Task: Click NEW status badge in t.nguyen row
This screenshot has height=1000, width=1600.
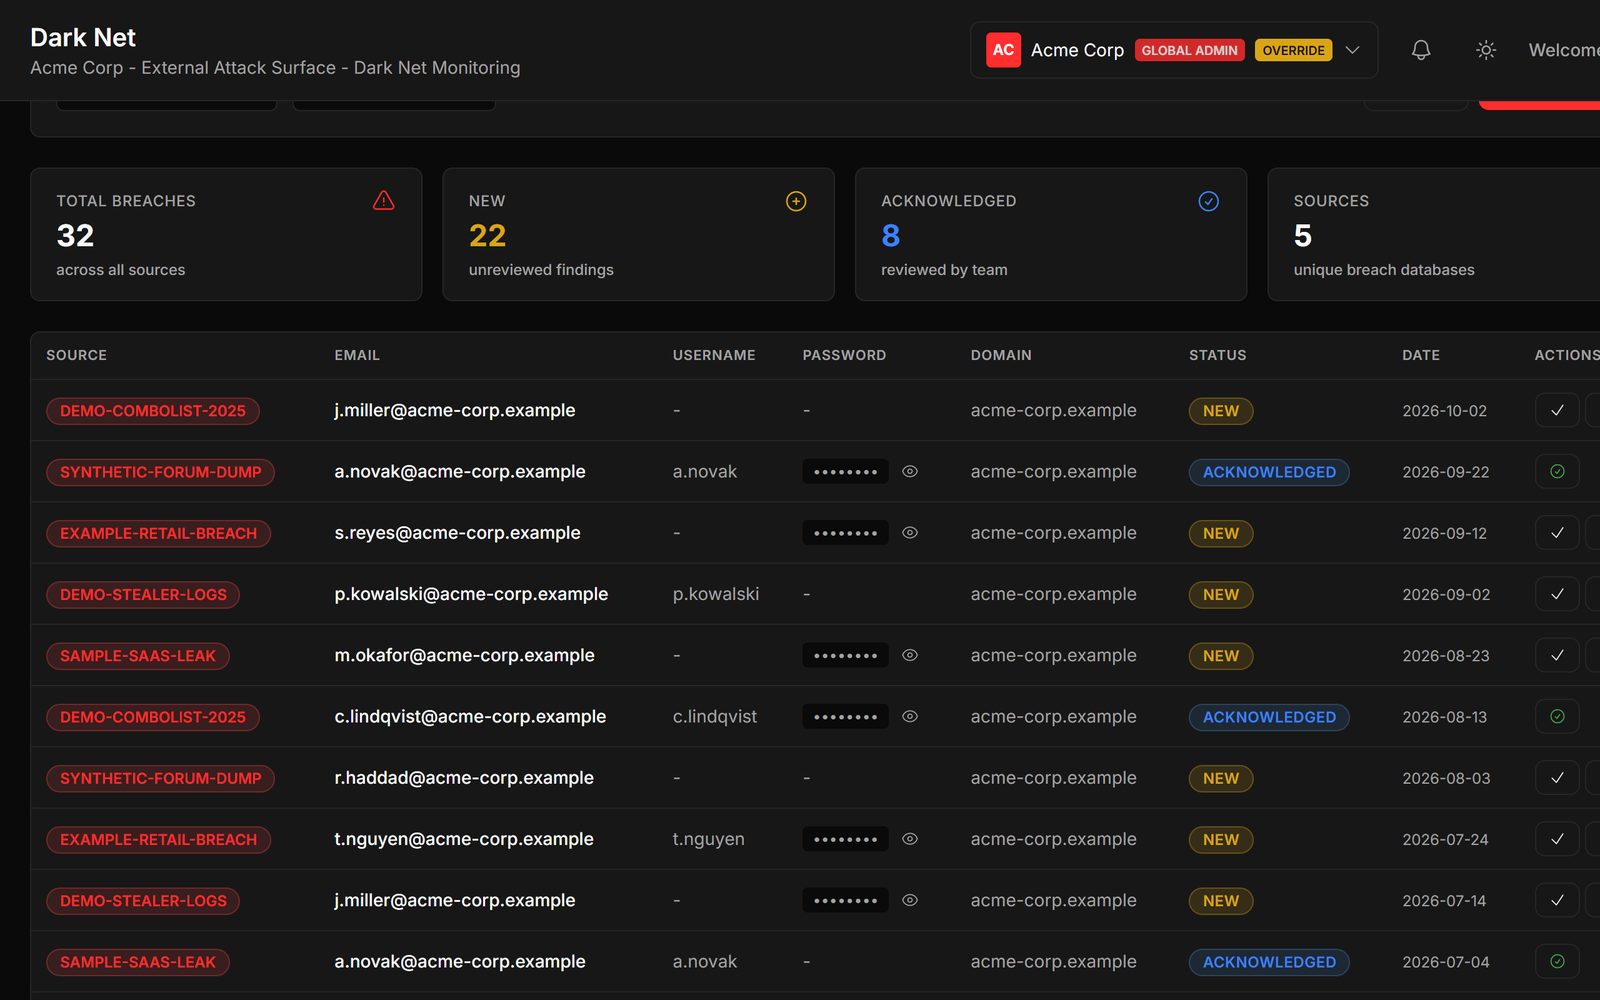Action: click(x=1221, y=840)
